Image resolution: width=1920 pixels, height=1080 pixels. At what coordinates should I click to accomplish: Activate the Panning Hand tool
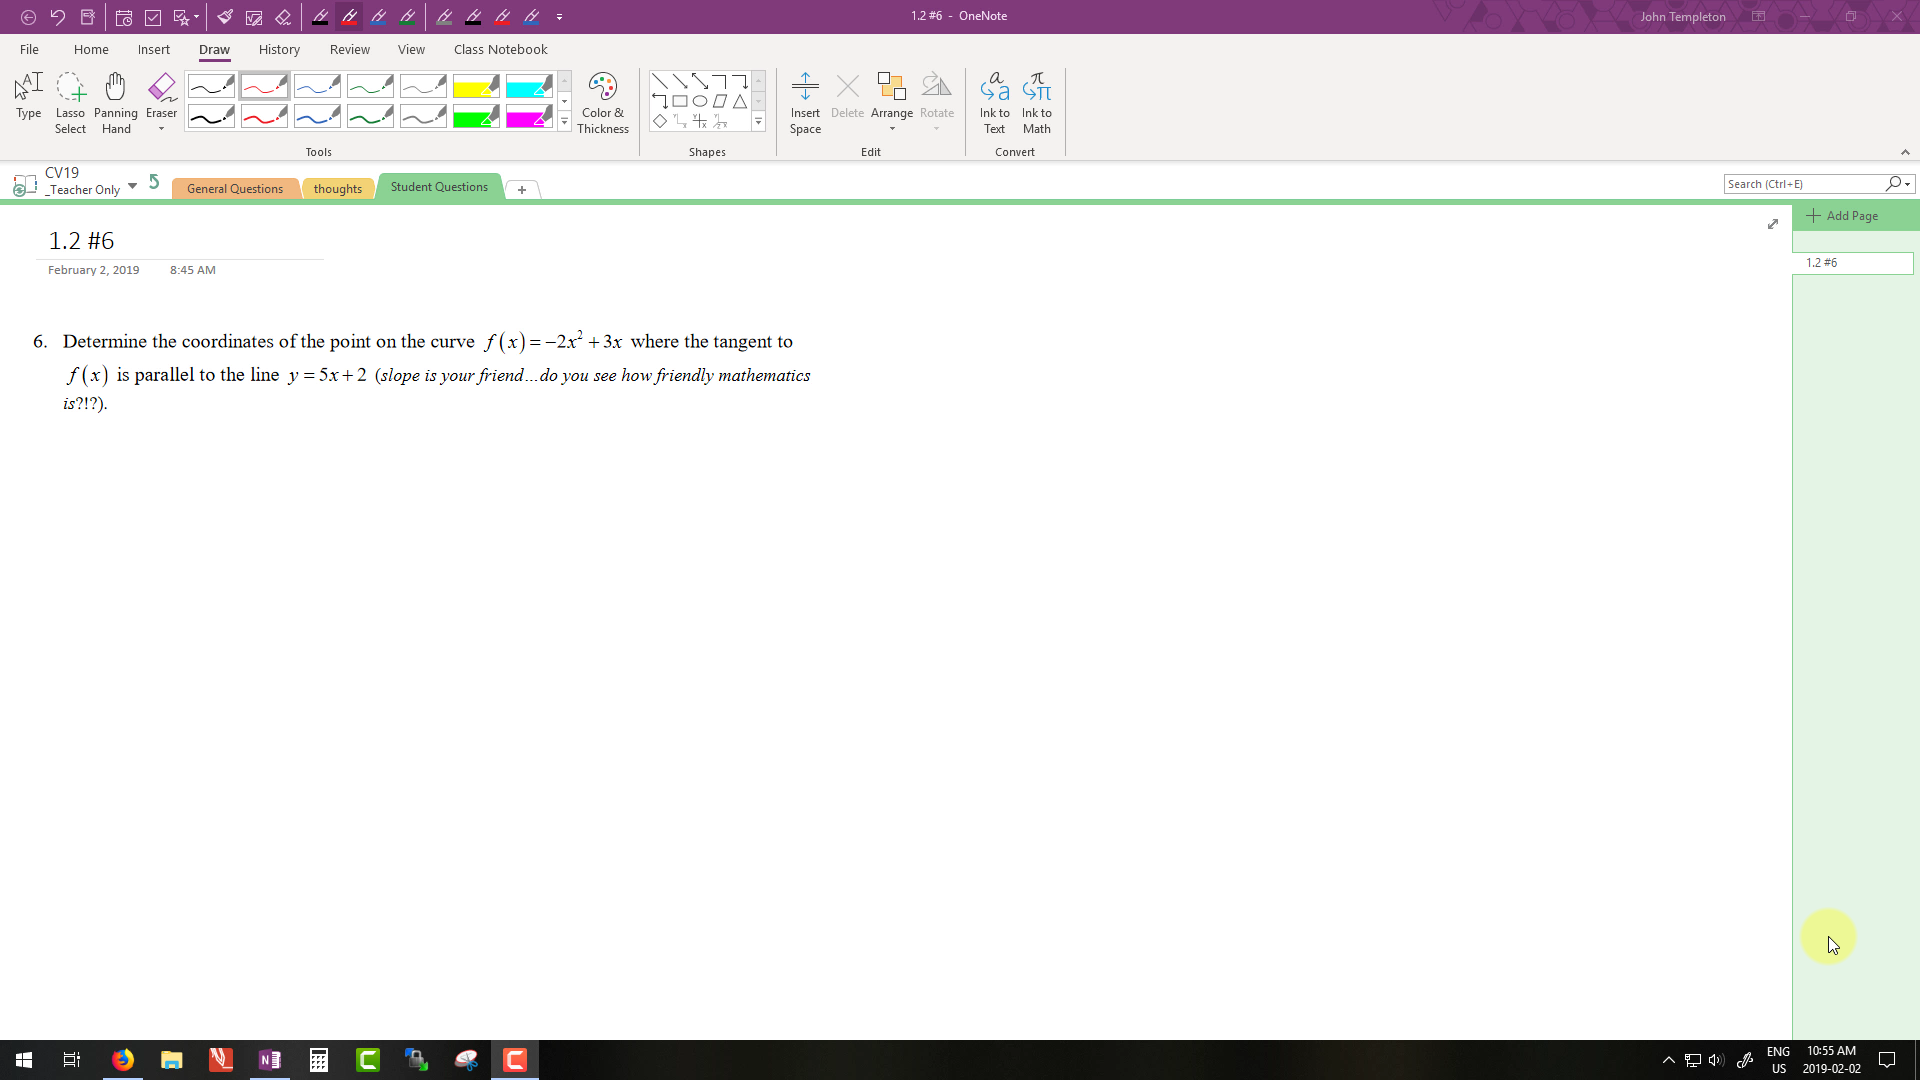point(116,102)
